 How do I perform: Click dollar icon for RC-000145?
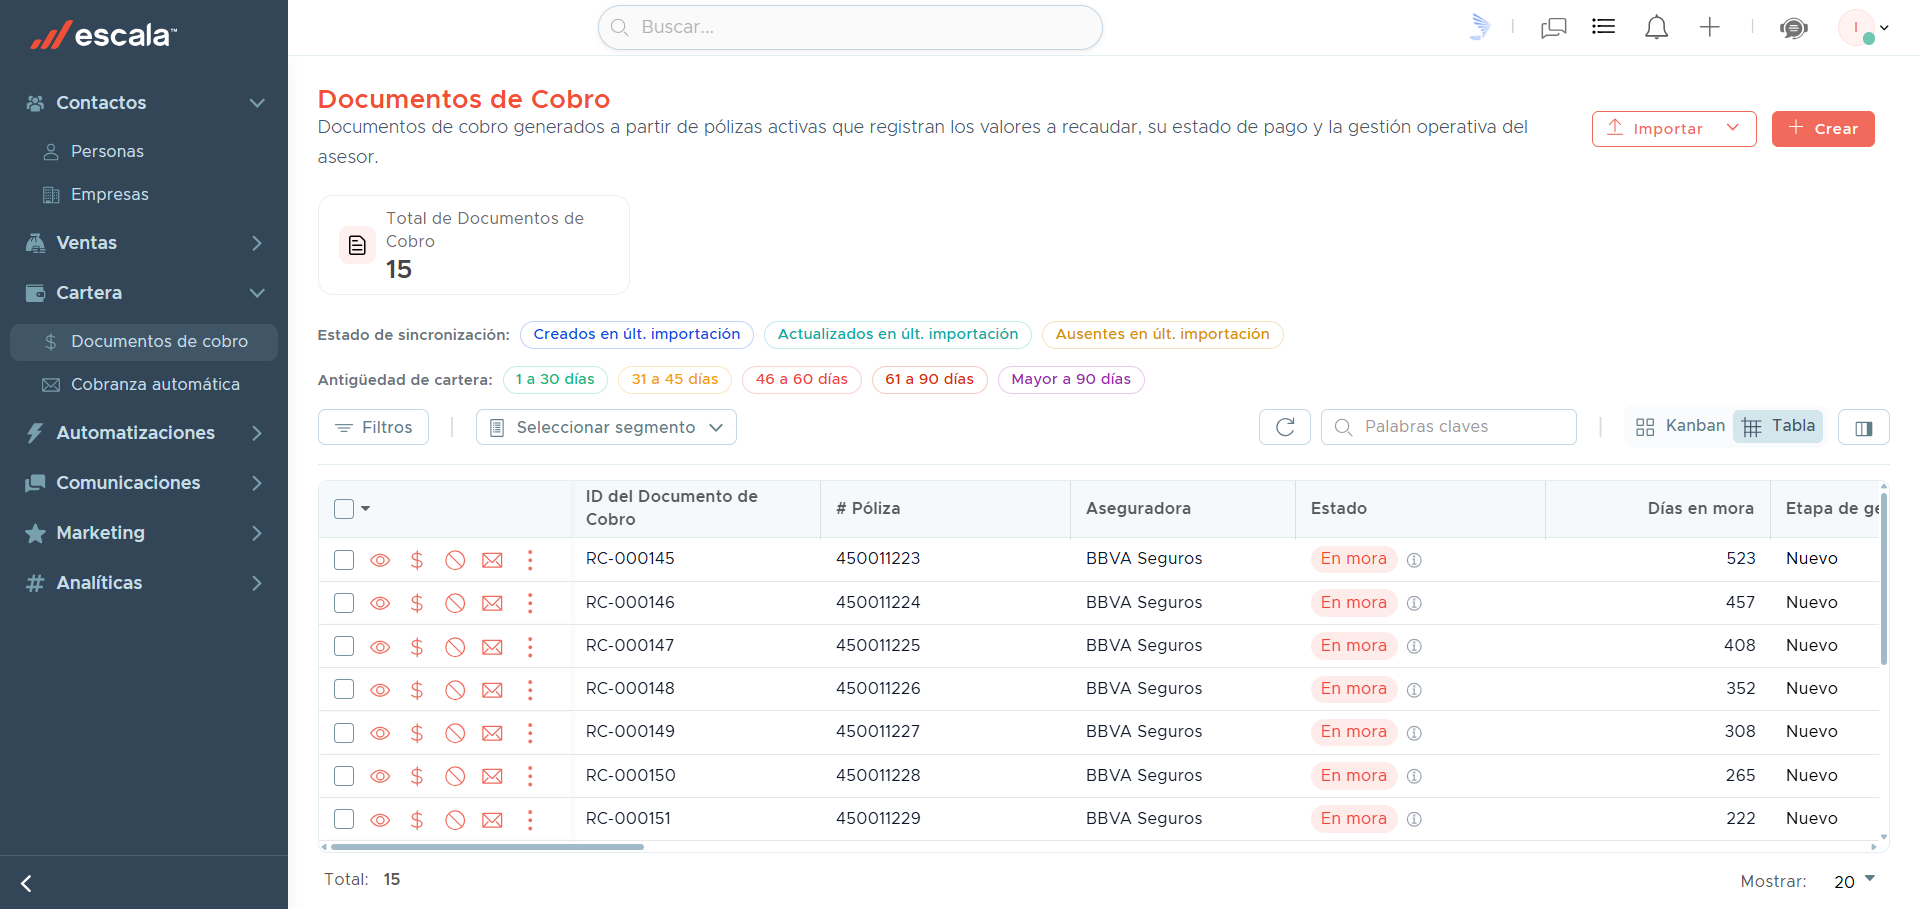[x=417, y=560]
